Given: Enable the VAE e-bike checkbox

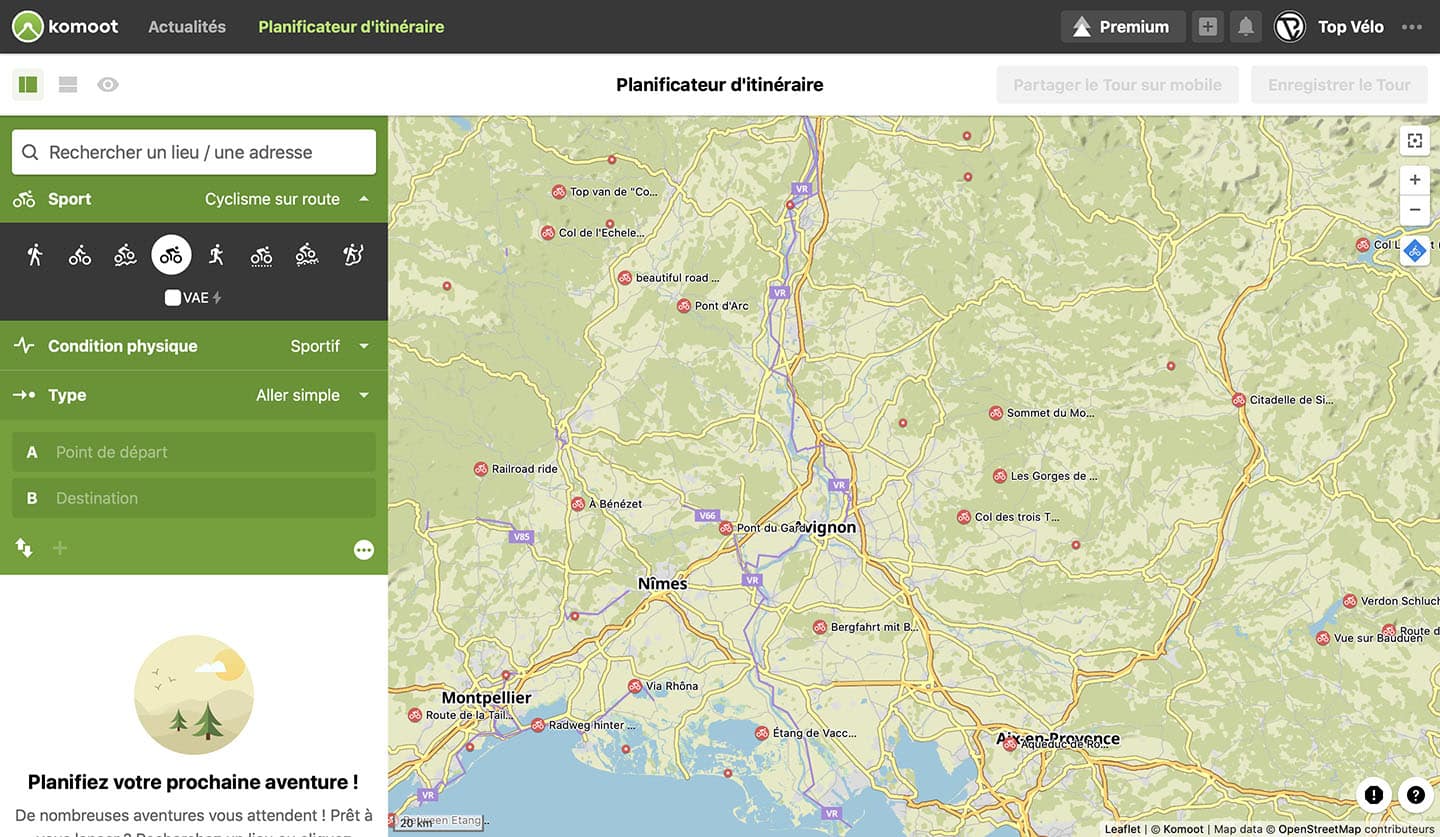Looking at the screenshot, I should 173,298.
